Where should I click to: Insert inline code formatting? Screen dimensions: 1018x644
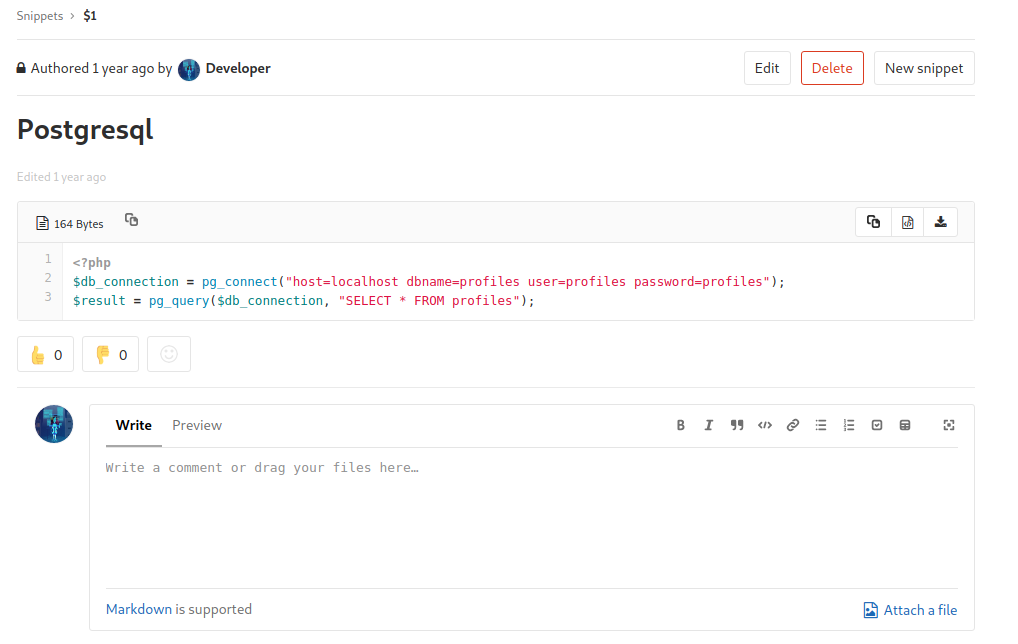tap(765, 425)
